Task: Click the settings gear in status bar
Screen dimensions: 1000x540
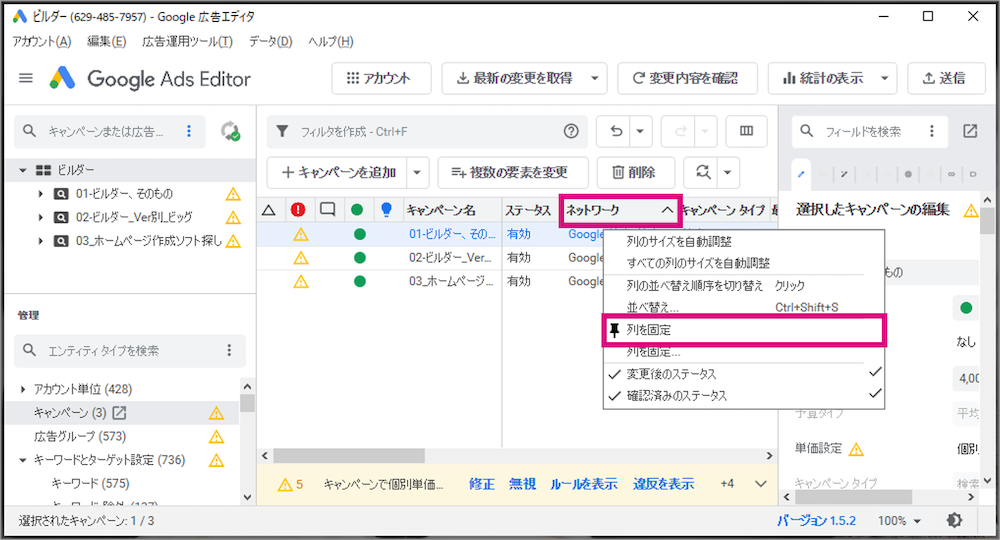Action: [x=954, y=520]
